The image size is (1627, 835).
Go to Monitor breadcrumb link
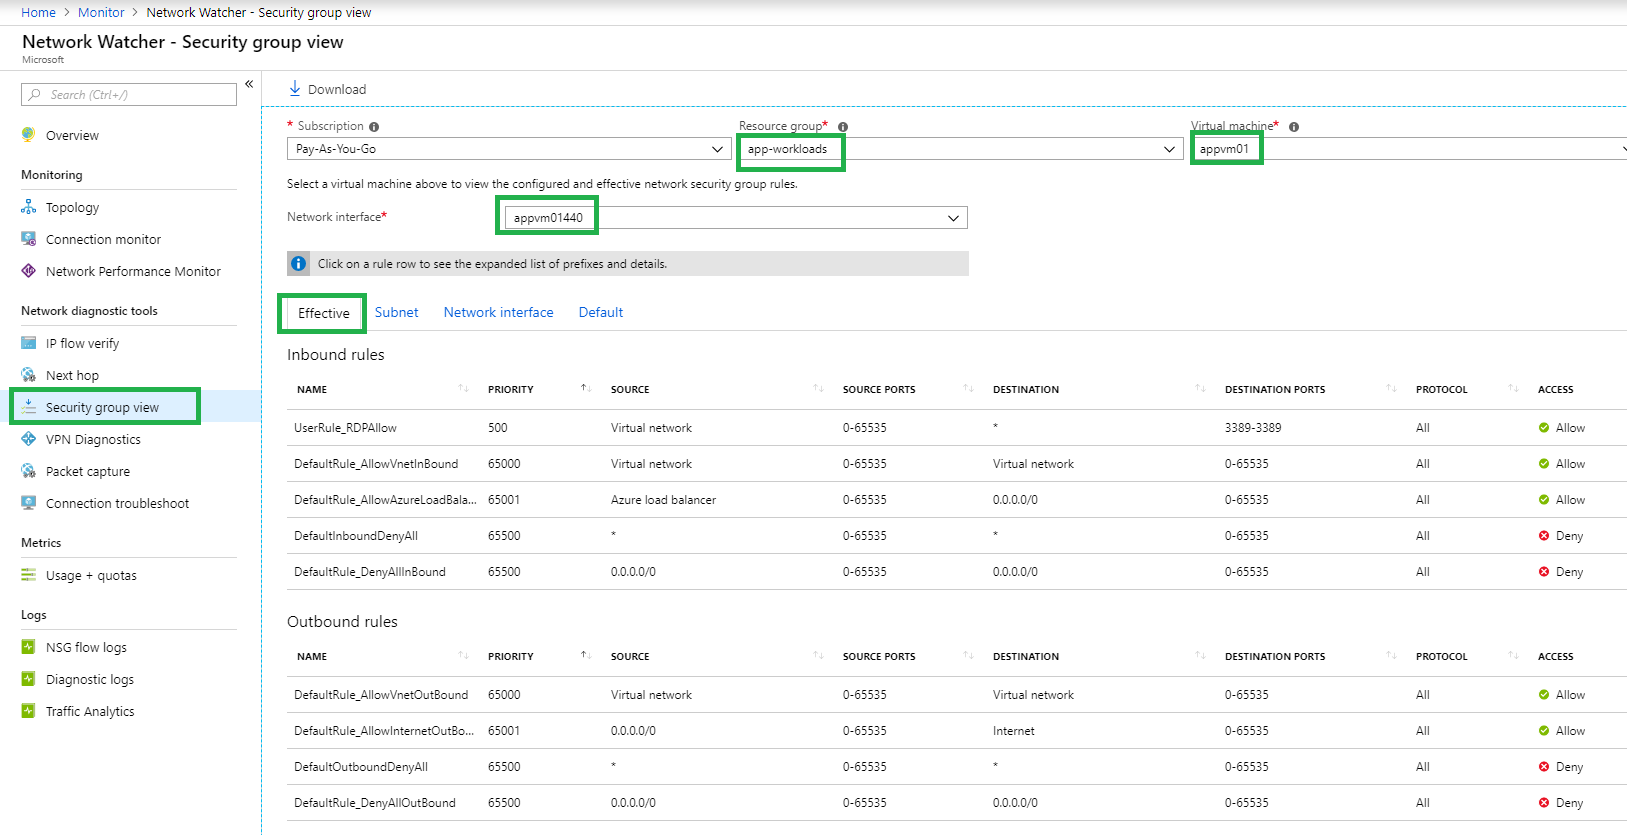click(101, 13)
